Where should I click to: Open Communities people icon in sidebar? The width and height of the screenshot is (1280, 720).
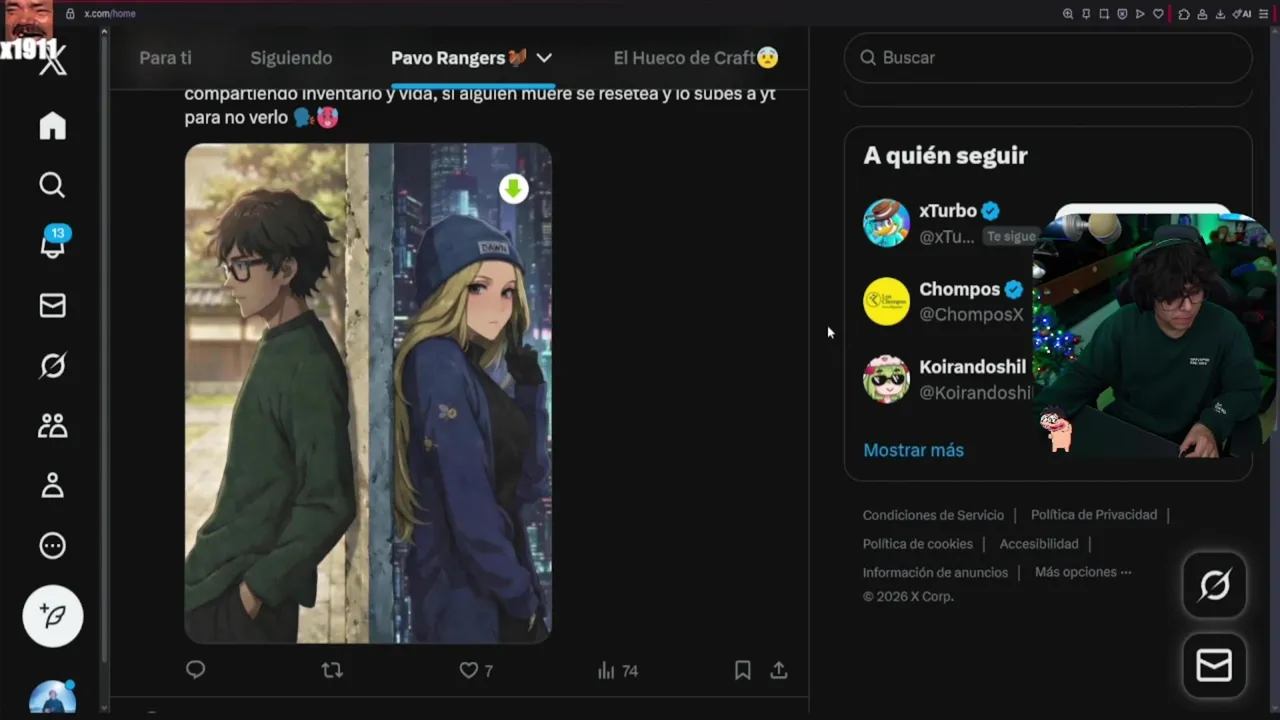coord(52,426)
